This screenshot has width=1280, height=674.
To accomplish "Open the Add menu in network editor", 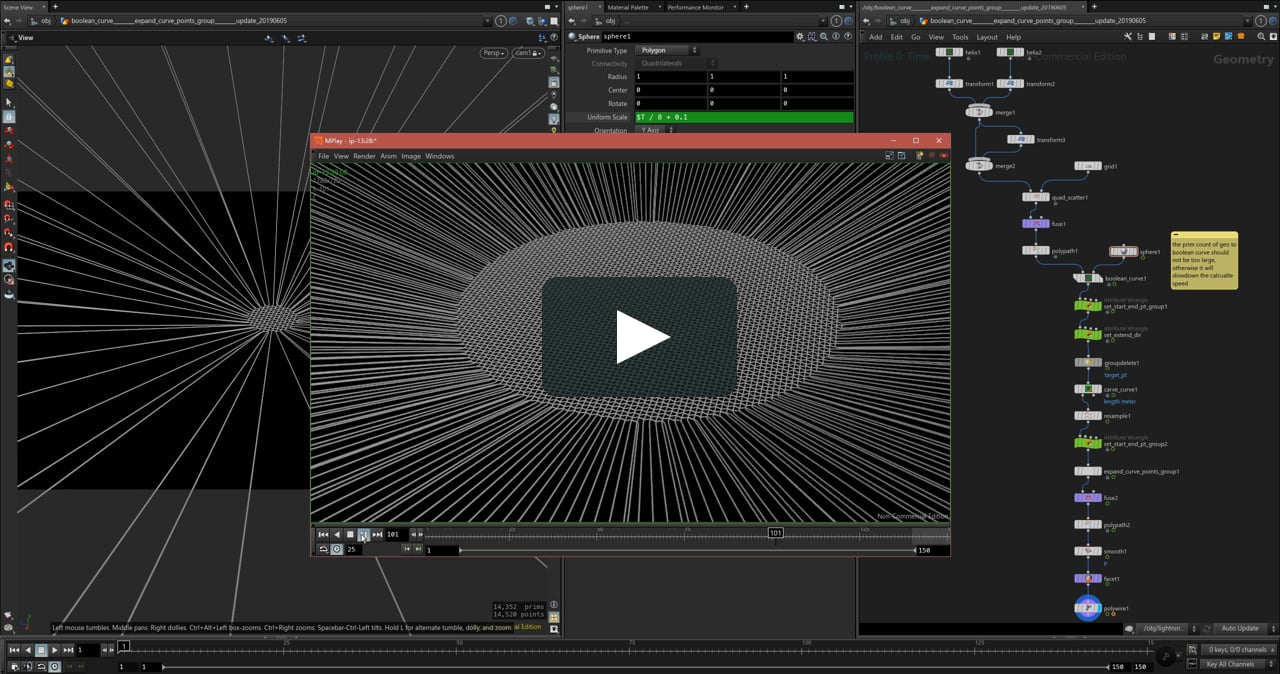I will 876,37.
